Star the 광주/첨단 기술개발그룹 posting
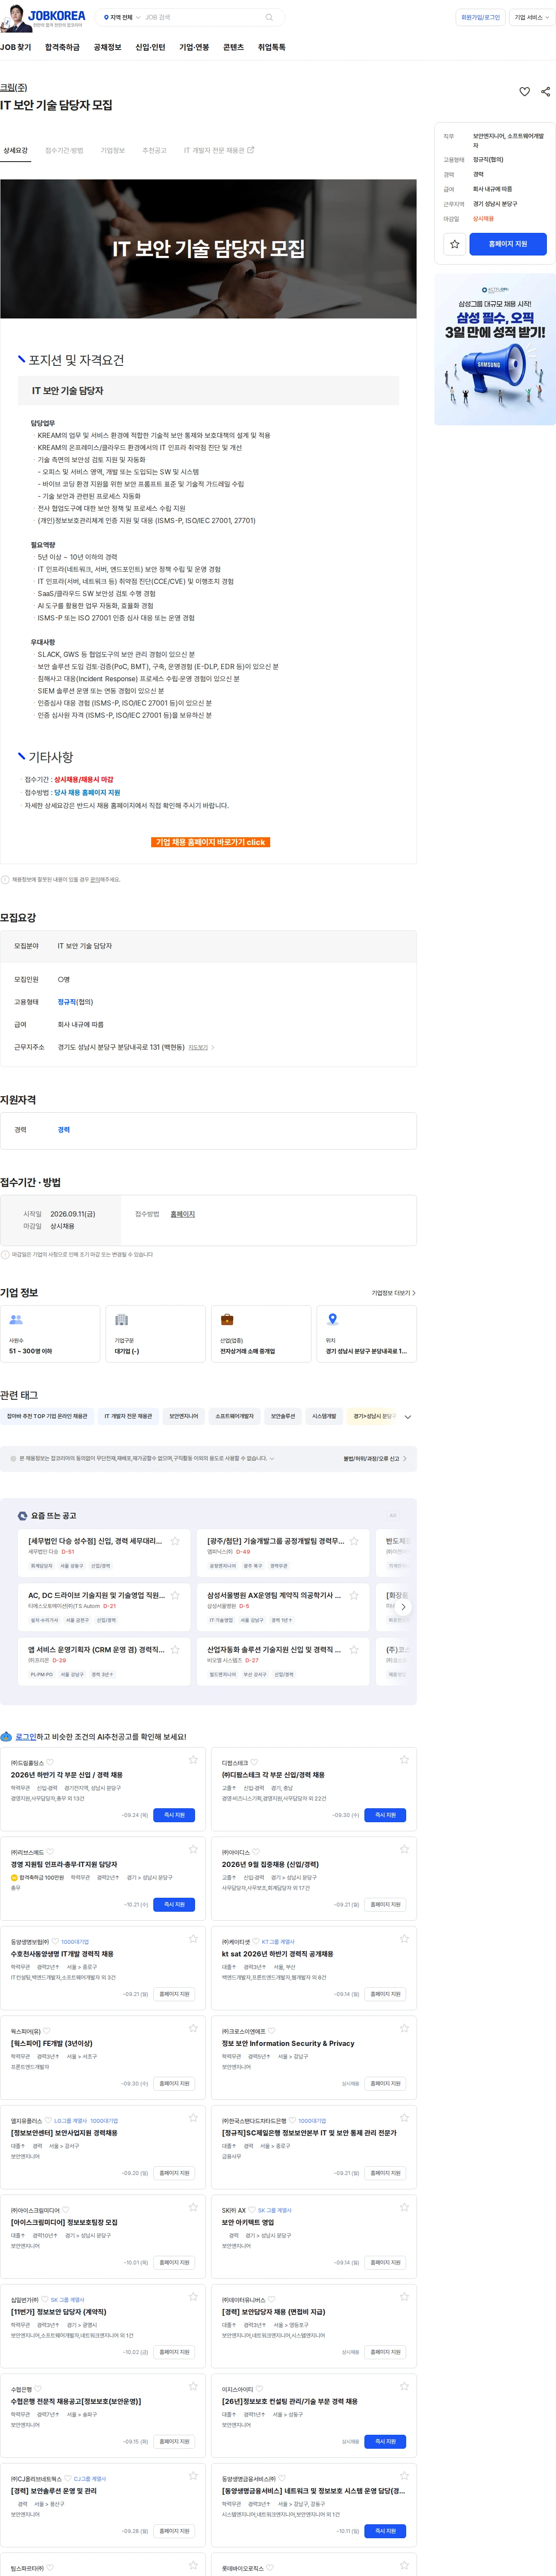The image size is (556, 2576). (x=354, y=1541)
